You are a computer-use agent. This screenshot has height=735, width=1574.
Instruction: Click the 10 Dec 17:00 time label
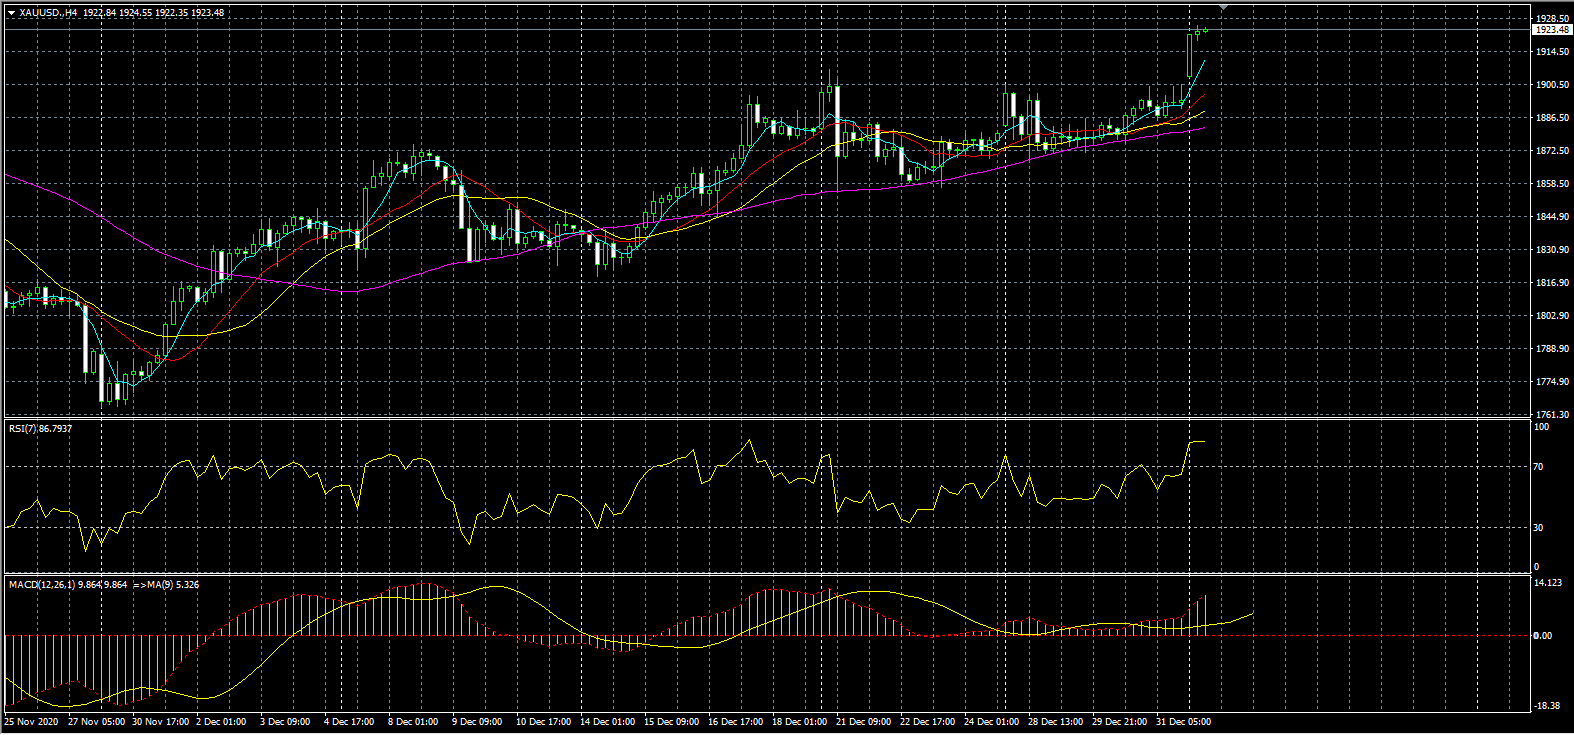pyautogui.click(x=543, y=722)
